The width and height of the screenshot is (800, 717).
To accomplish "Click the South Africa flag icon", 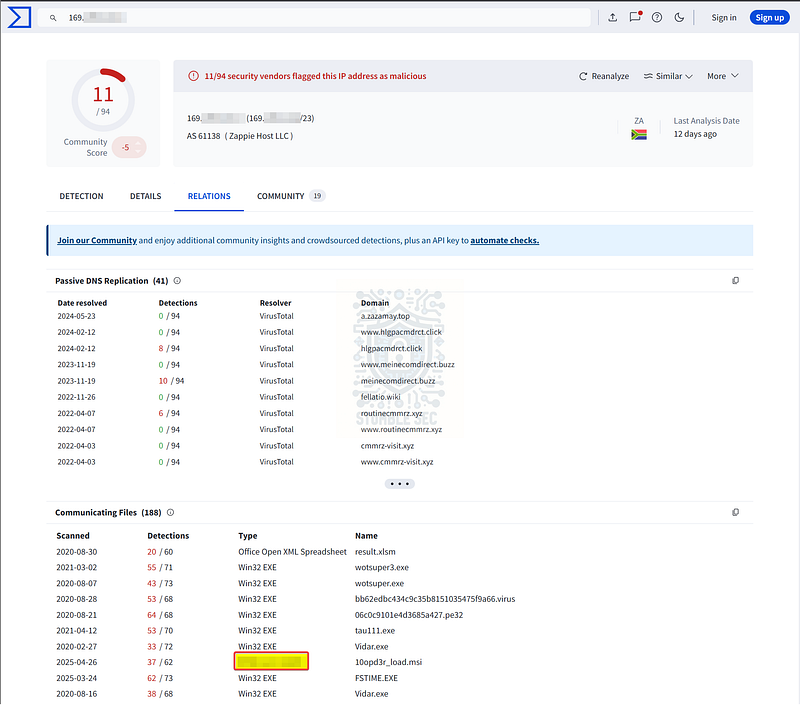I will pos(639,135).
